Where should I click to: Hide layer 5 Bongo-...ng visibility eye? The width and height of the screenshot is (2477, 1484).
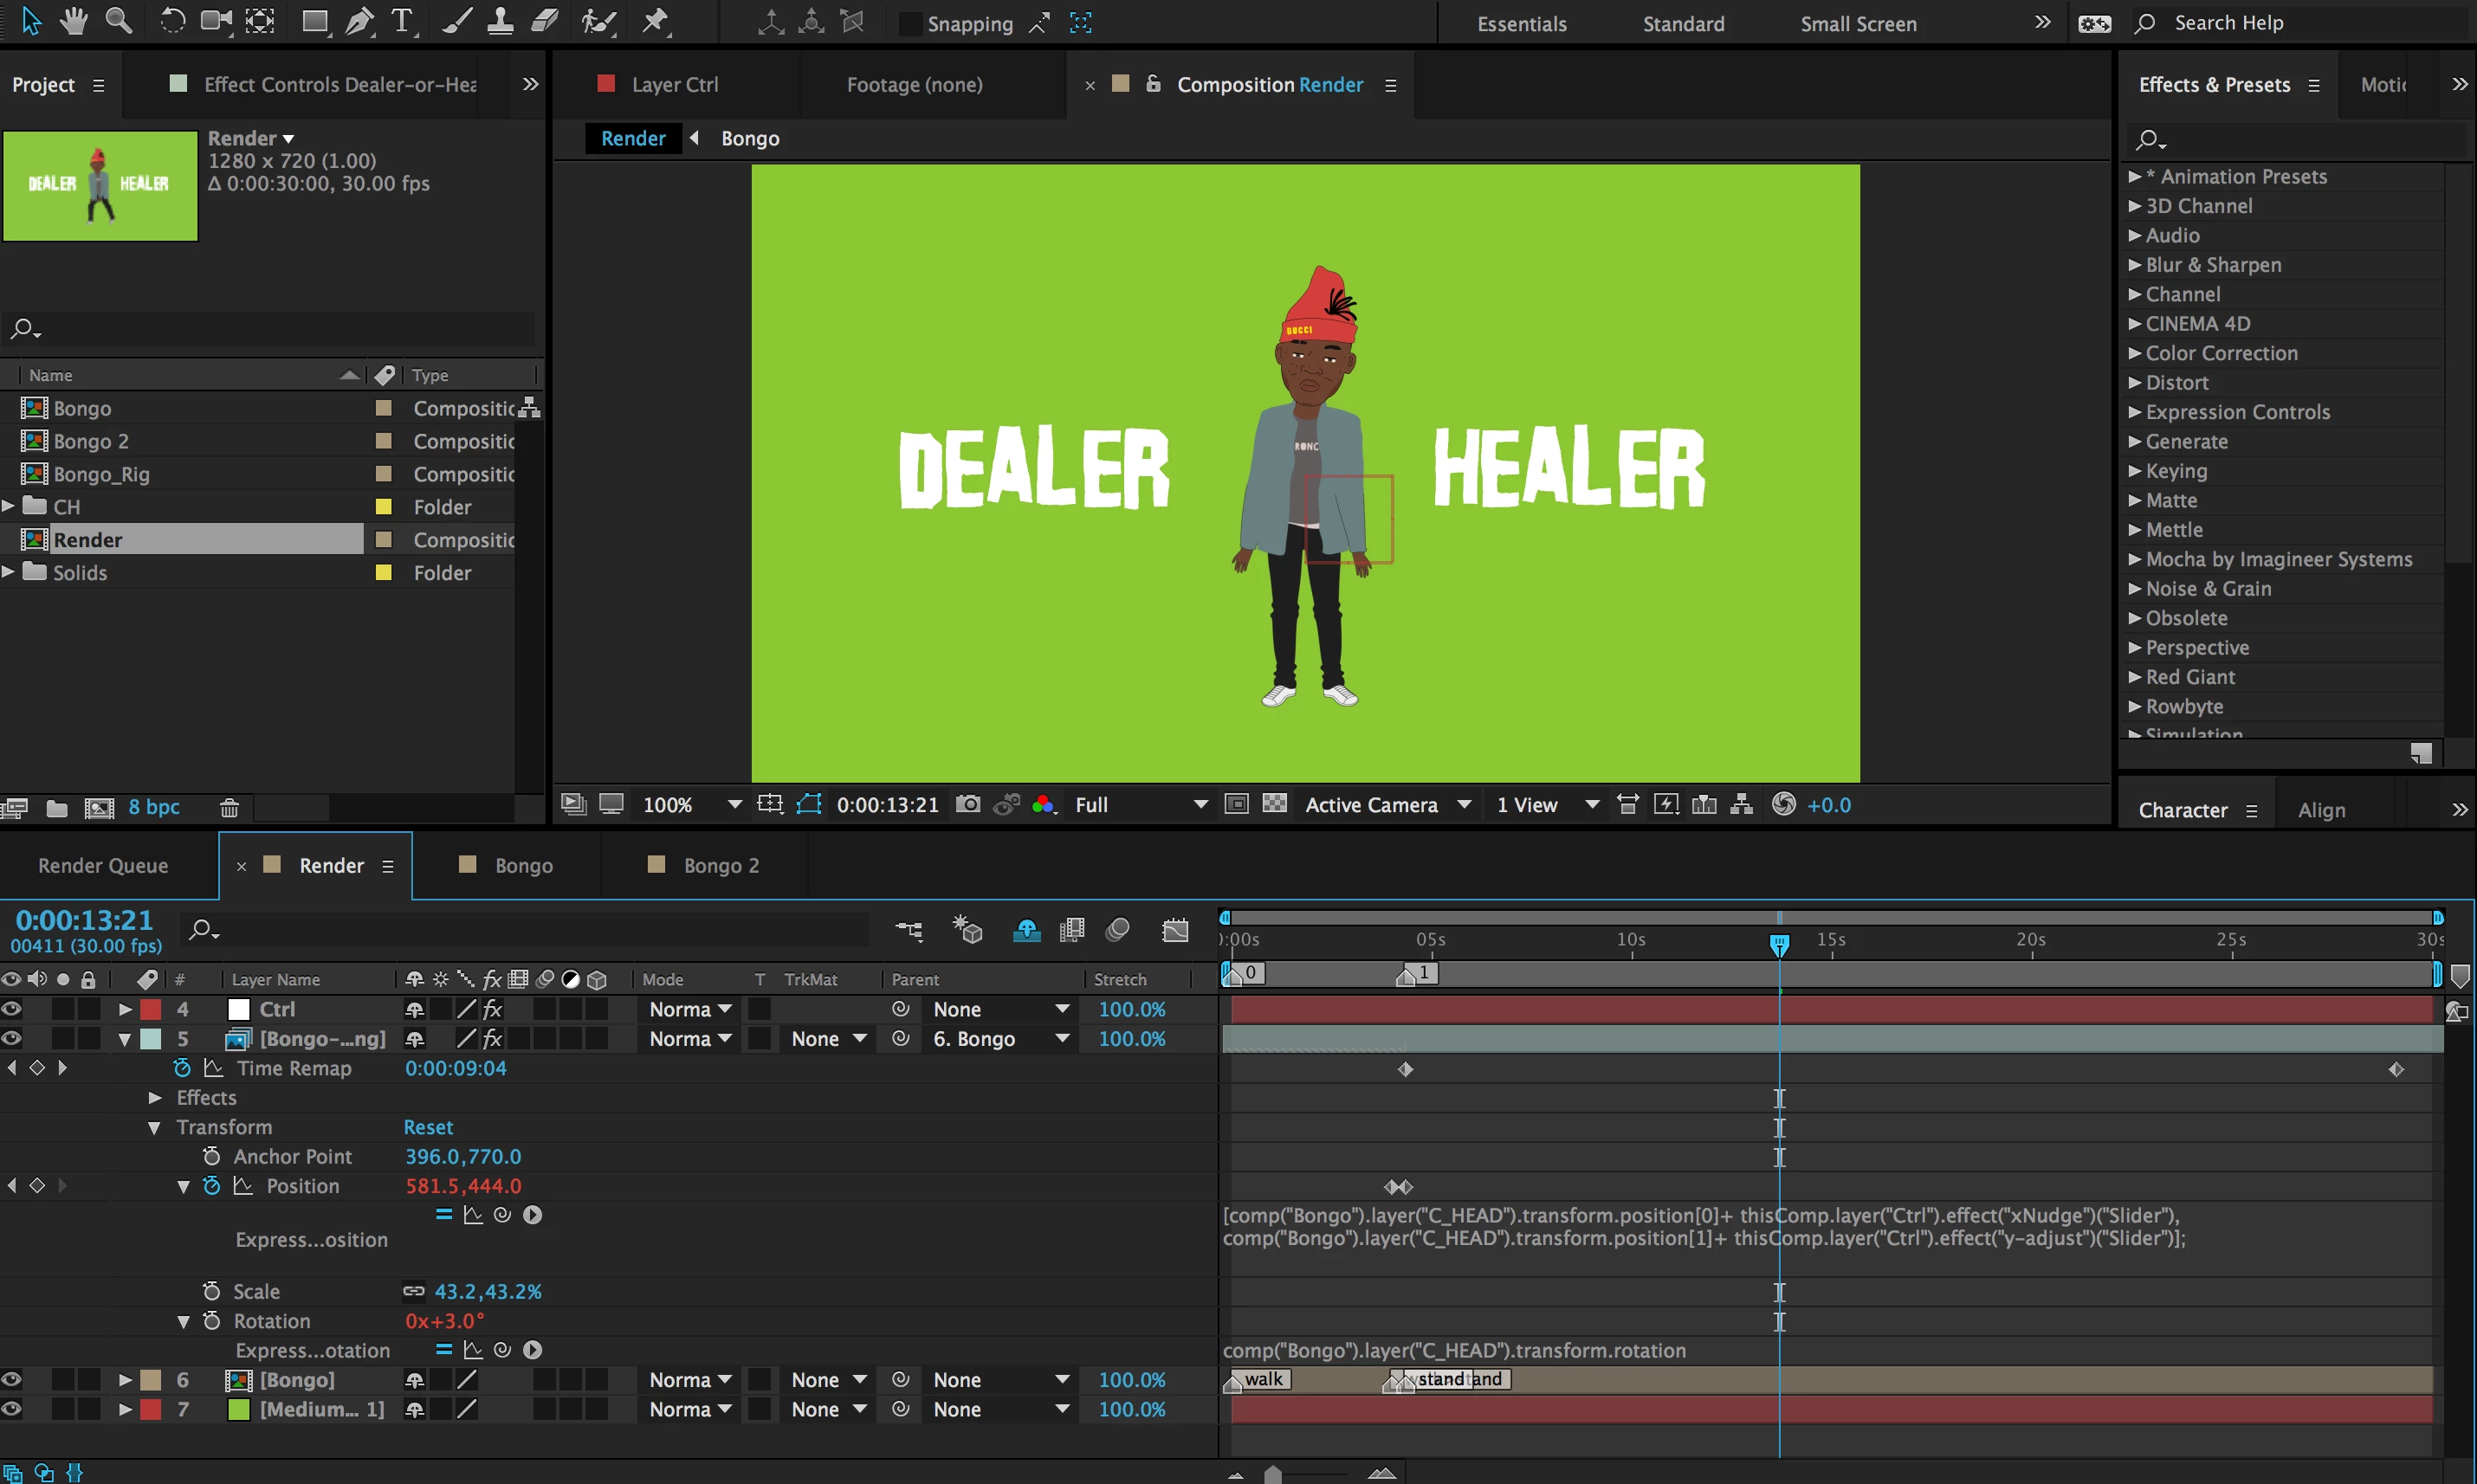click(11, 1039)
